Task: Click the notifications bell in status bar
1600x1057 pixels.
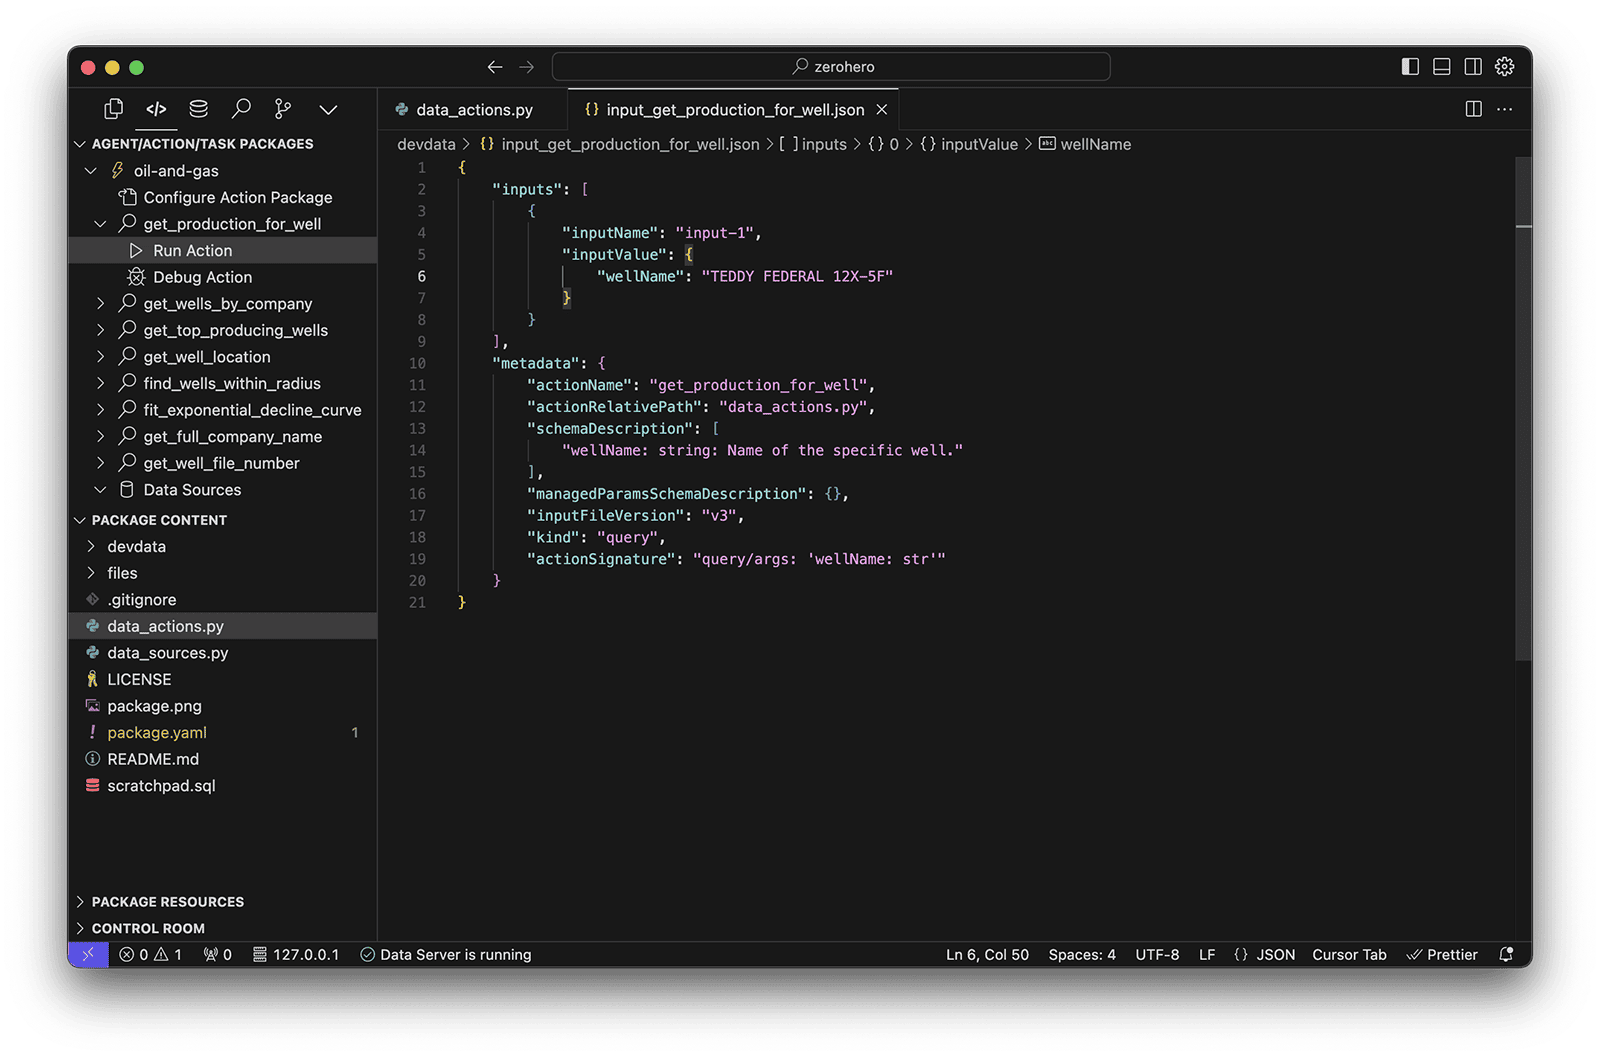Action: [1506, 955]
